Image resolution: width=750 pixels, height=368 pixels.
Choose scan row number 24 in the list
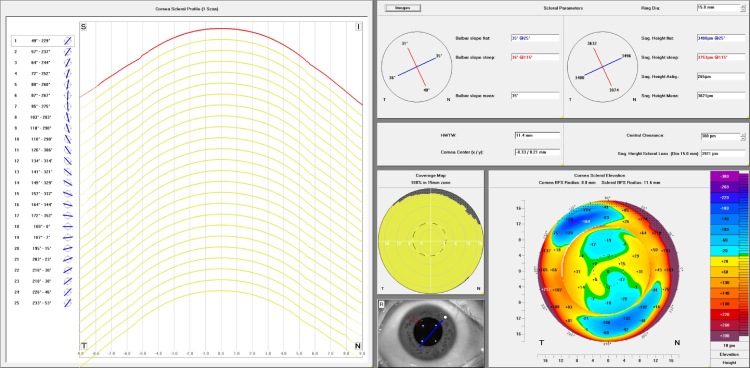pos(43,292)
